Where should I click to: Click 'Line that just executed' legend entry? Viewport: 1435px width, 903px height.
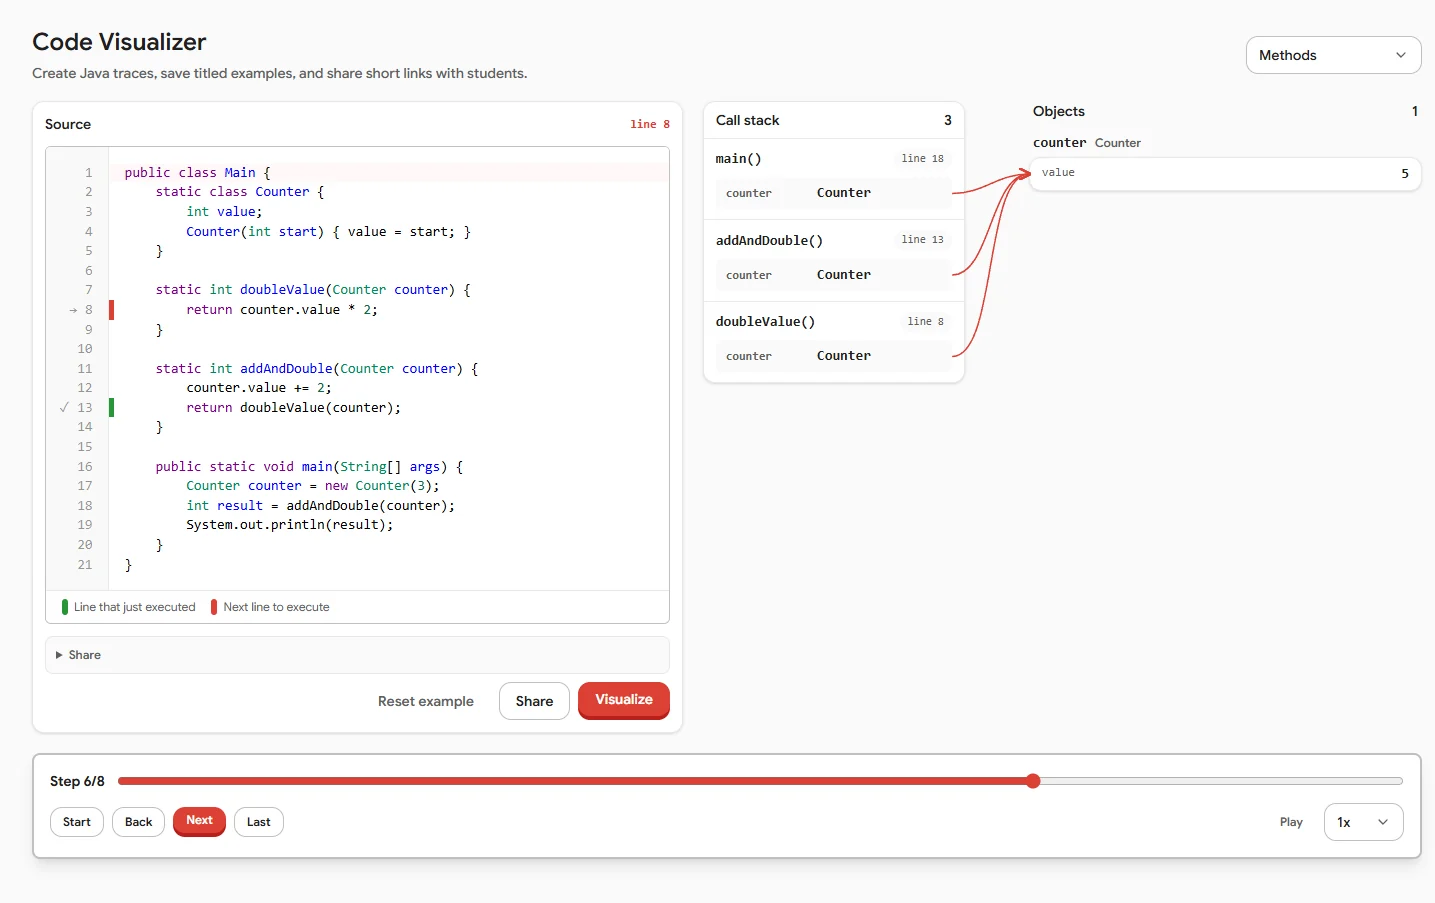click(x=129, y=607)
